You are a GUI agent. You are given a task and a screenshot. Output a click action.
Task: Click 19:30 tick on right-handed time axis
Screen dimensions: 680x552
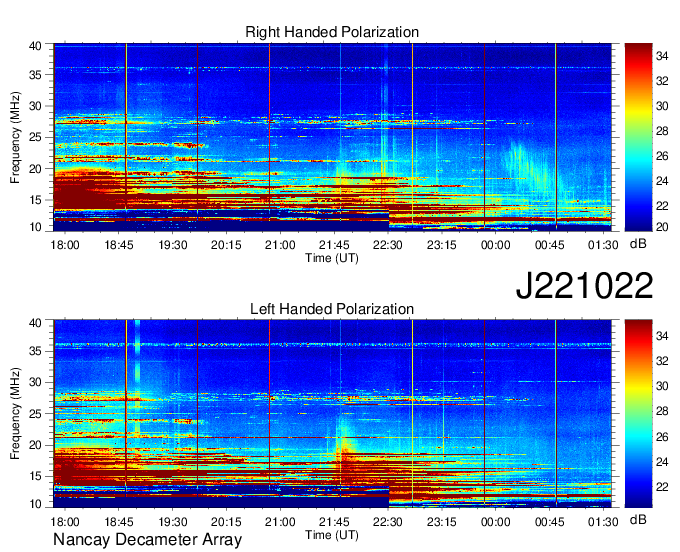click(x=173, y=245)
